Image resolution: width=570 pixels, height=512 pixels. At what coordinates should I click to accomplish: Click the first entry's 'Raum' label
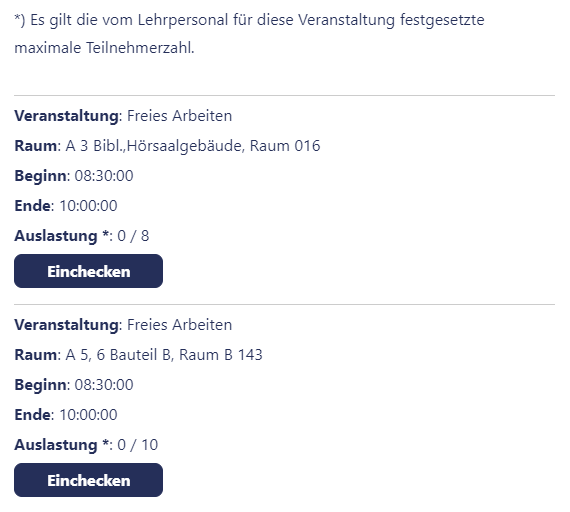[35, 146]
